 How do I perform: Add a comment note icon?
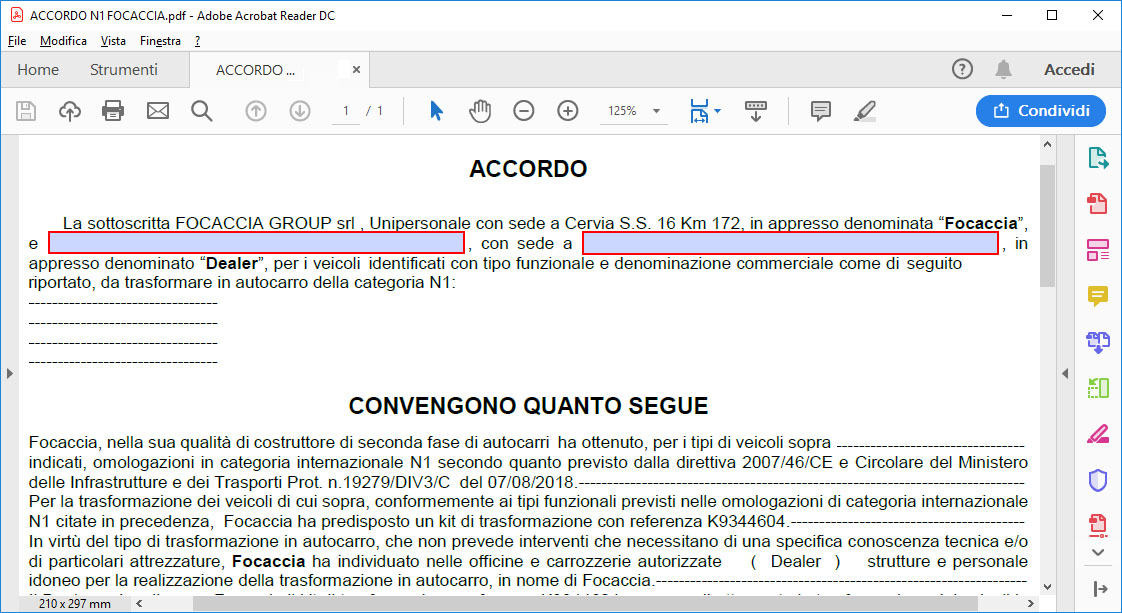pyautogui.click(x=821, y=111)
